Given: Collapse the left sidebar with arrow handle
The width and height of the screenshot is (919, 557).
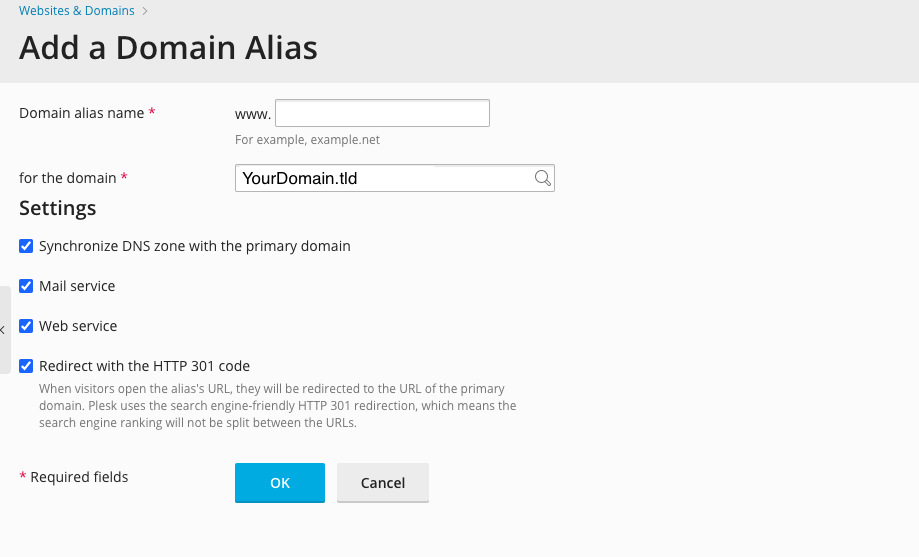Looking at the screenshot, I should (4, 329).
